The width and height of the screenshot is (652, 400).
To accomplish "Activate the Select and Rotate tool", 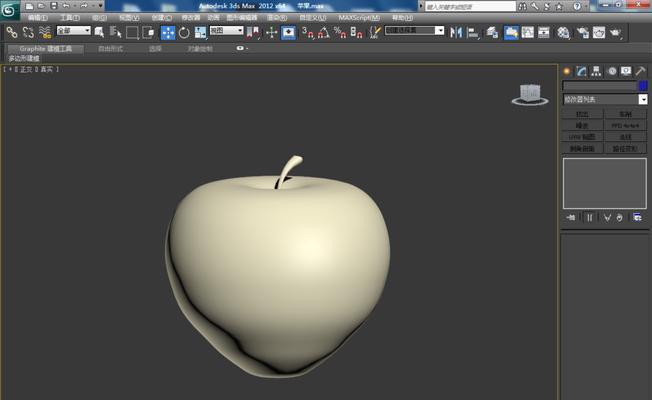I will pyautogui.click(x=184, y=32).
